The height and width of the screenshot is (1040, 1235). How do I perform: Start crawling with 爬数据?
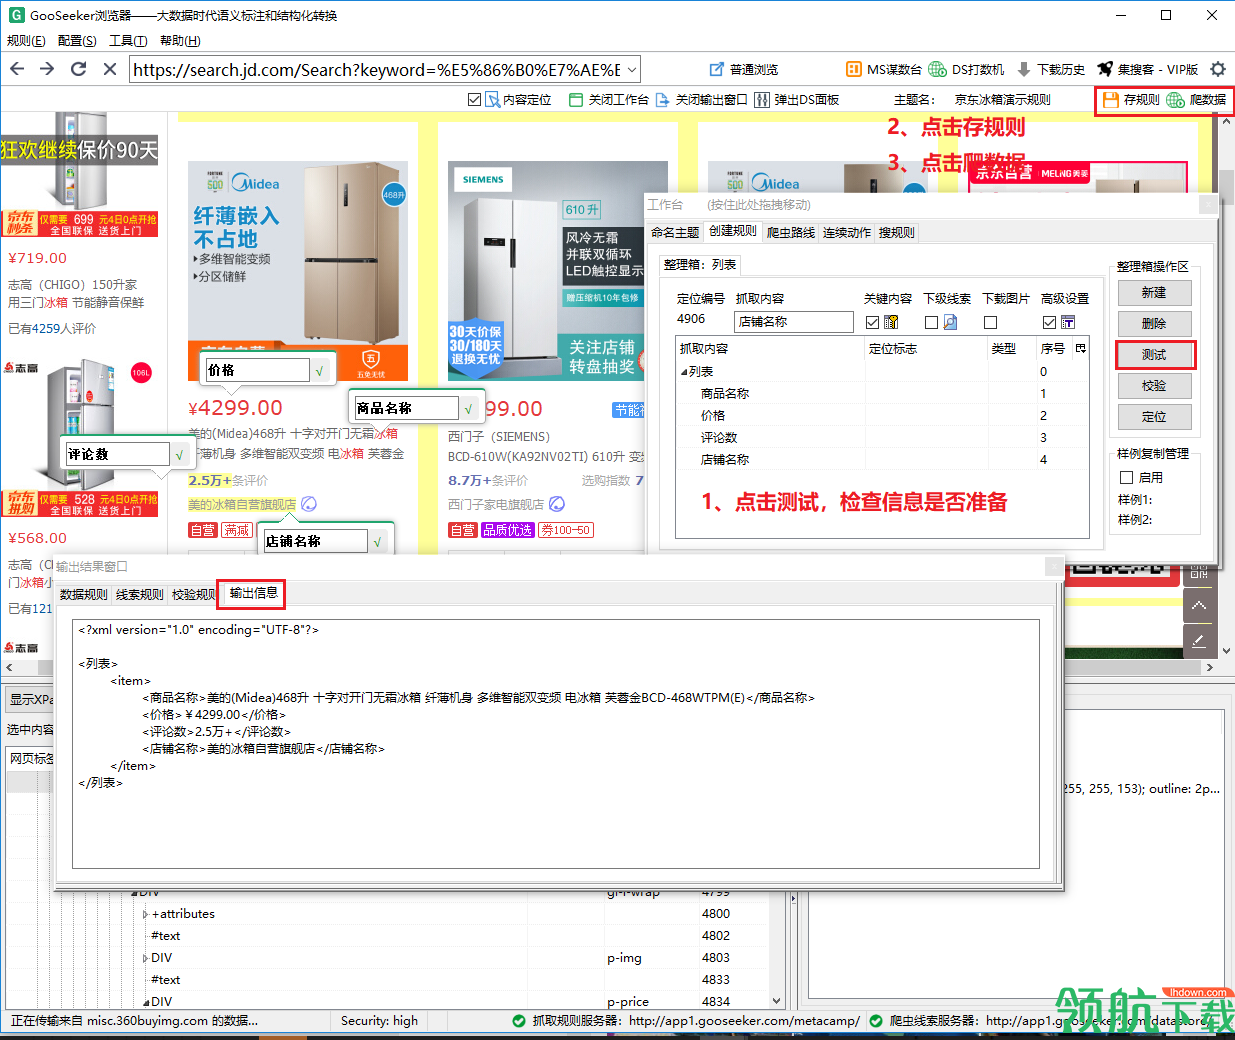pyautogui.click(x=1196, y=100)
